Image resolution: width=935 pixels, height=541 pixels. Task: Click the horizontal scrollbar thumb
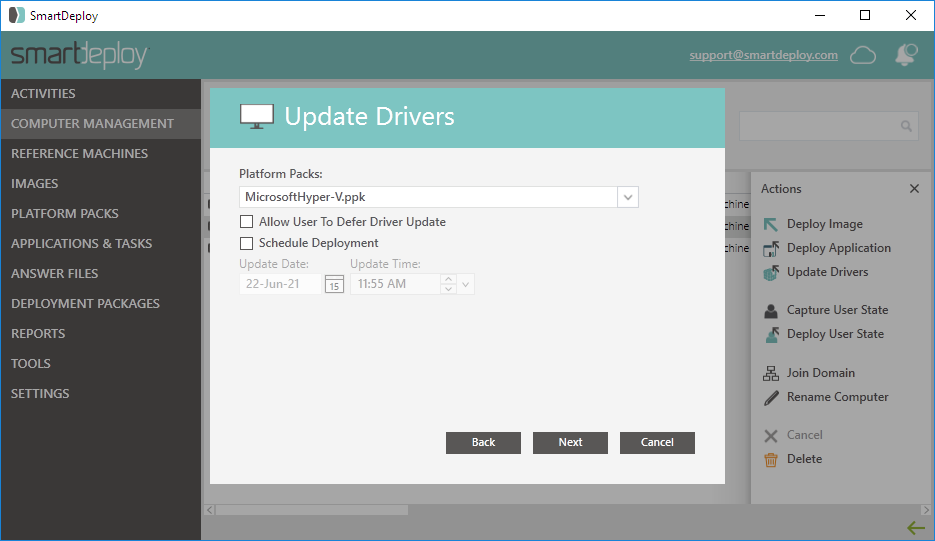tap(312, 510)
